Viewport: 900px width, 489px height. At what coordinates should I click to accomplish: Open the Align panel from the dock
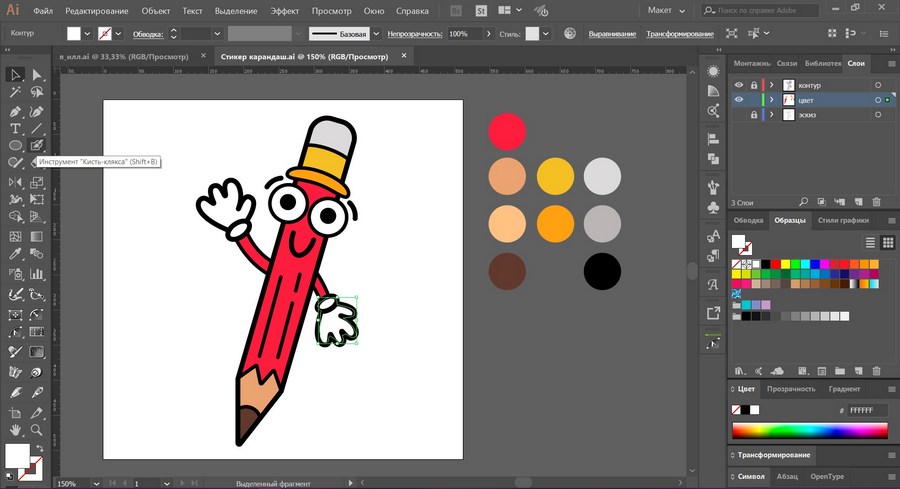click(713, 139)
